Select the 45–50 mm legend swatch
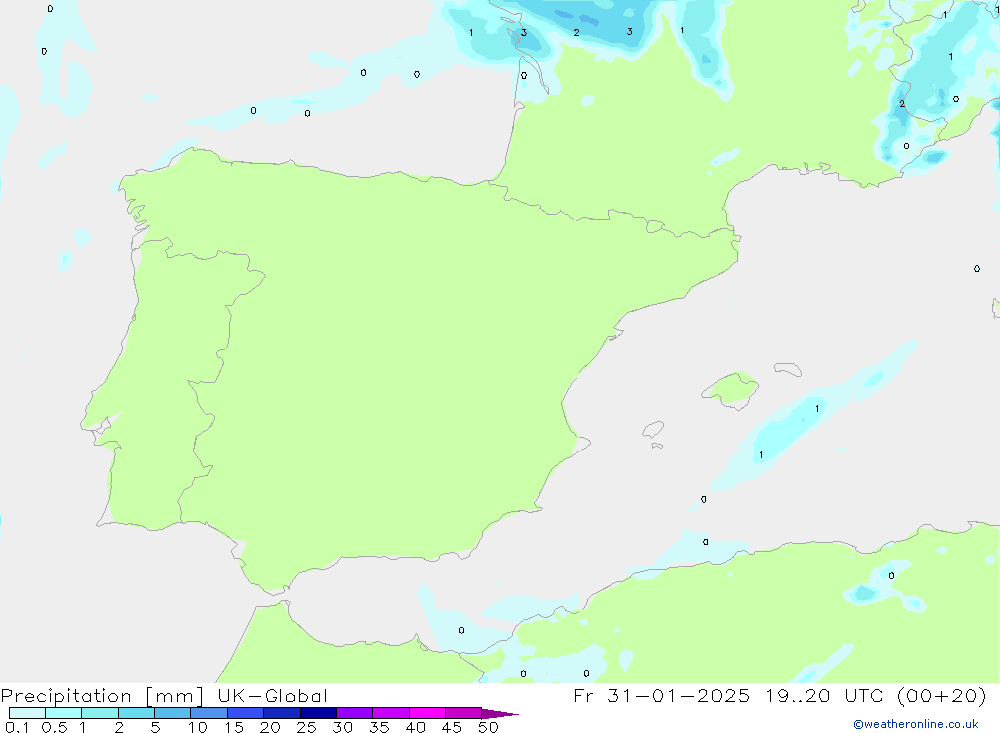Screen dimensions: 1000x733 [x=463, y=713]
